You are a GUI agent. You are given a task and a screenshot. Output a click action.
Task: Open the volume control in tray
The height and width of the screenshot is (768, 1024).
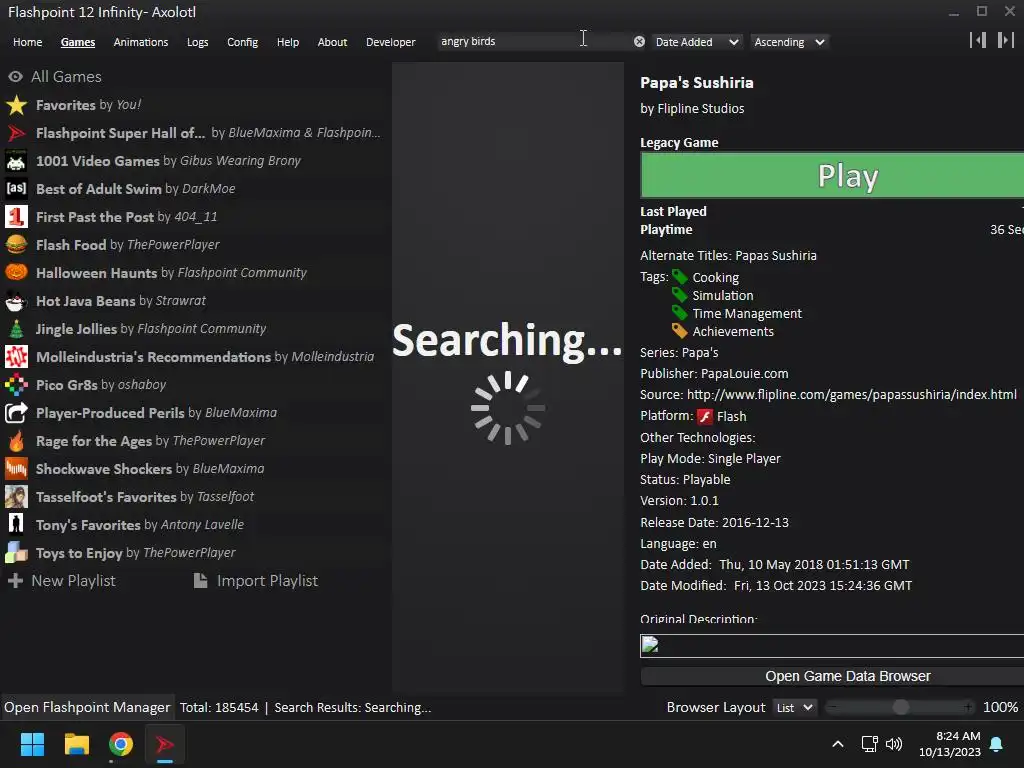tap(893, 744)
